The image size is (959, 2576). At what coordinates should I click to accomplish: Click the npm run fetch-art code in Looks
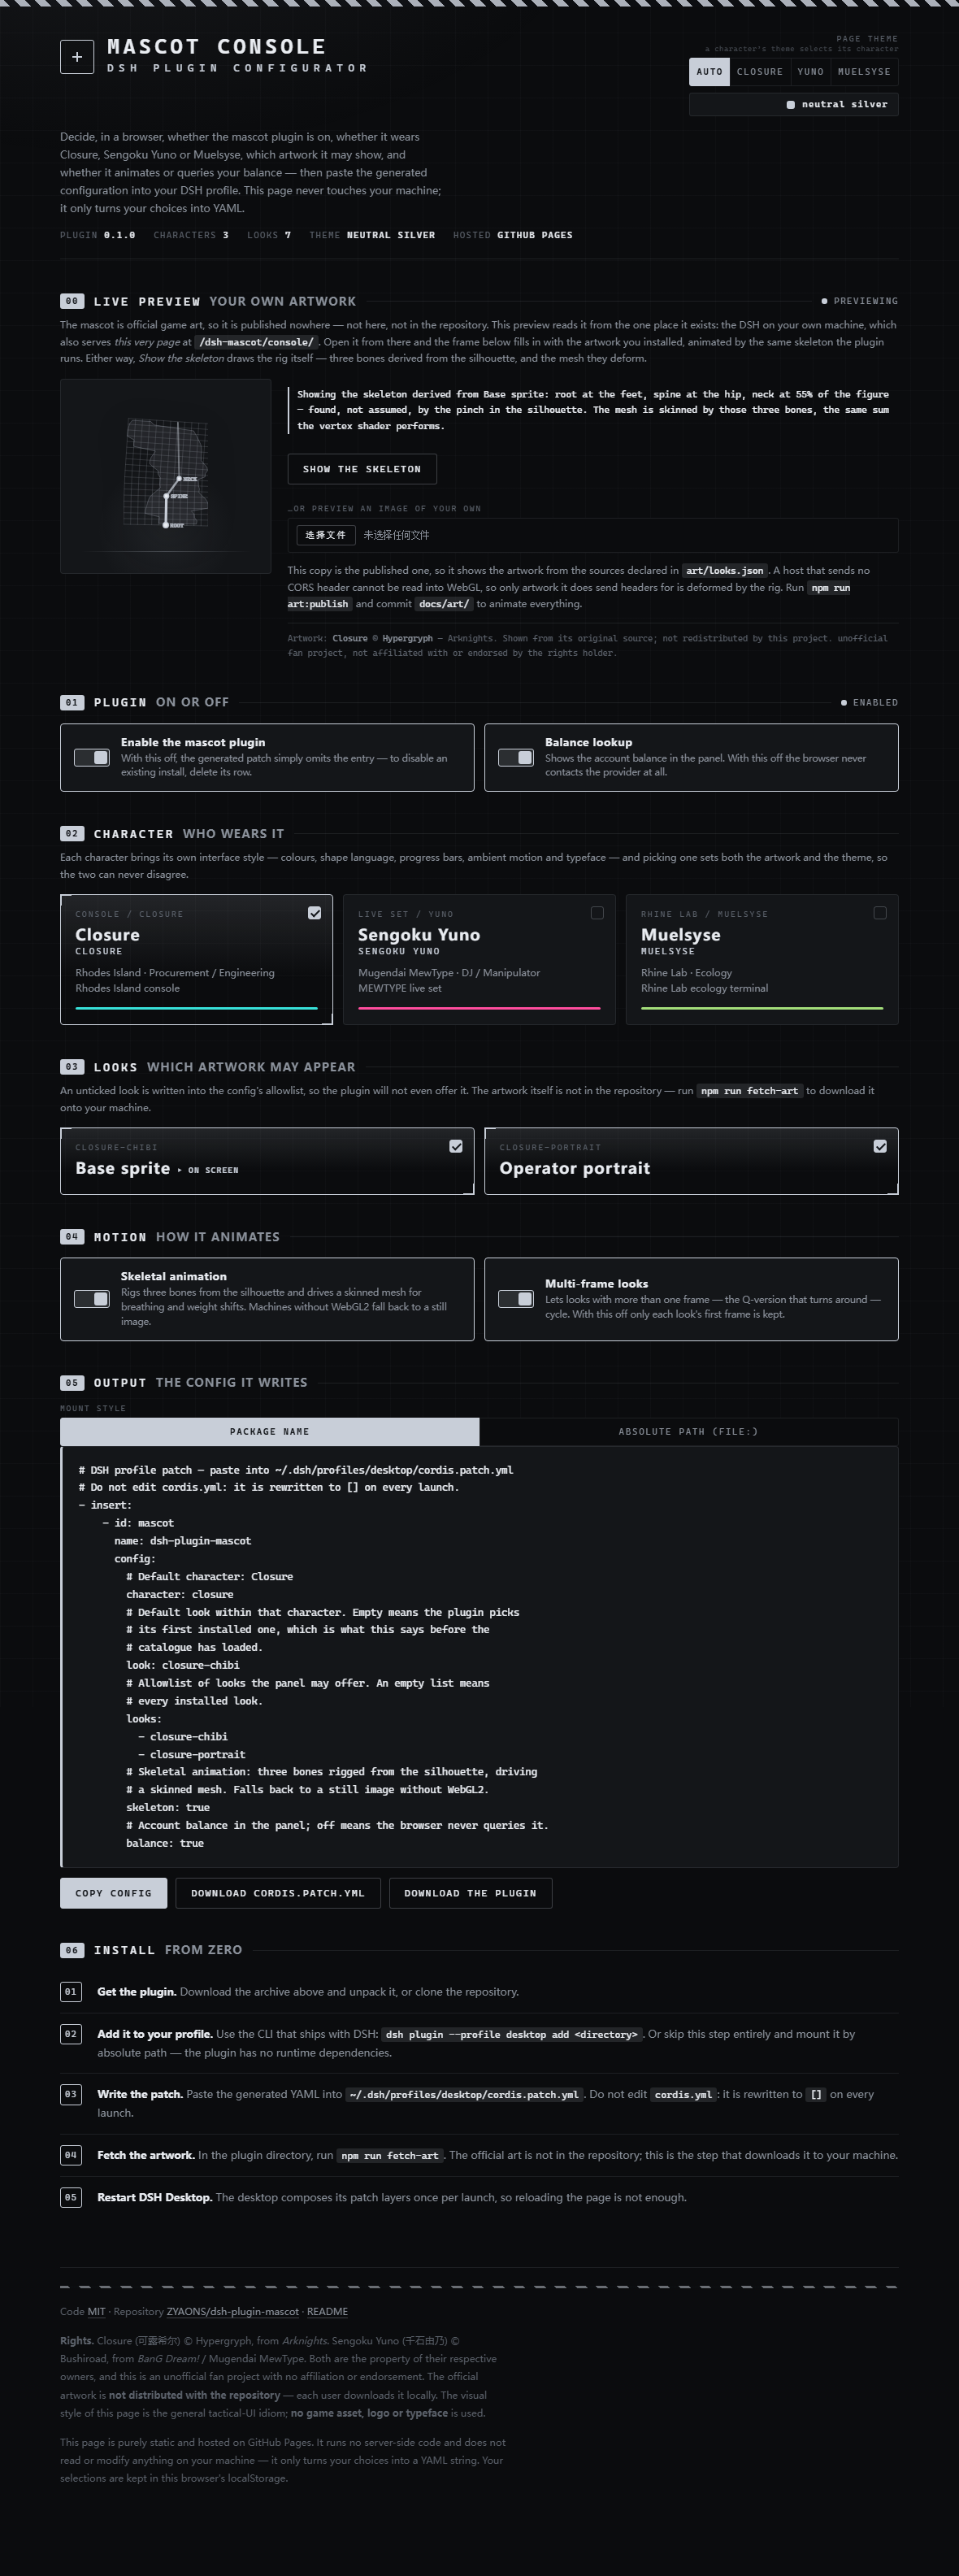750,1091
